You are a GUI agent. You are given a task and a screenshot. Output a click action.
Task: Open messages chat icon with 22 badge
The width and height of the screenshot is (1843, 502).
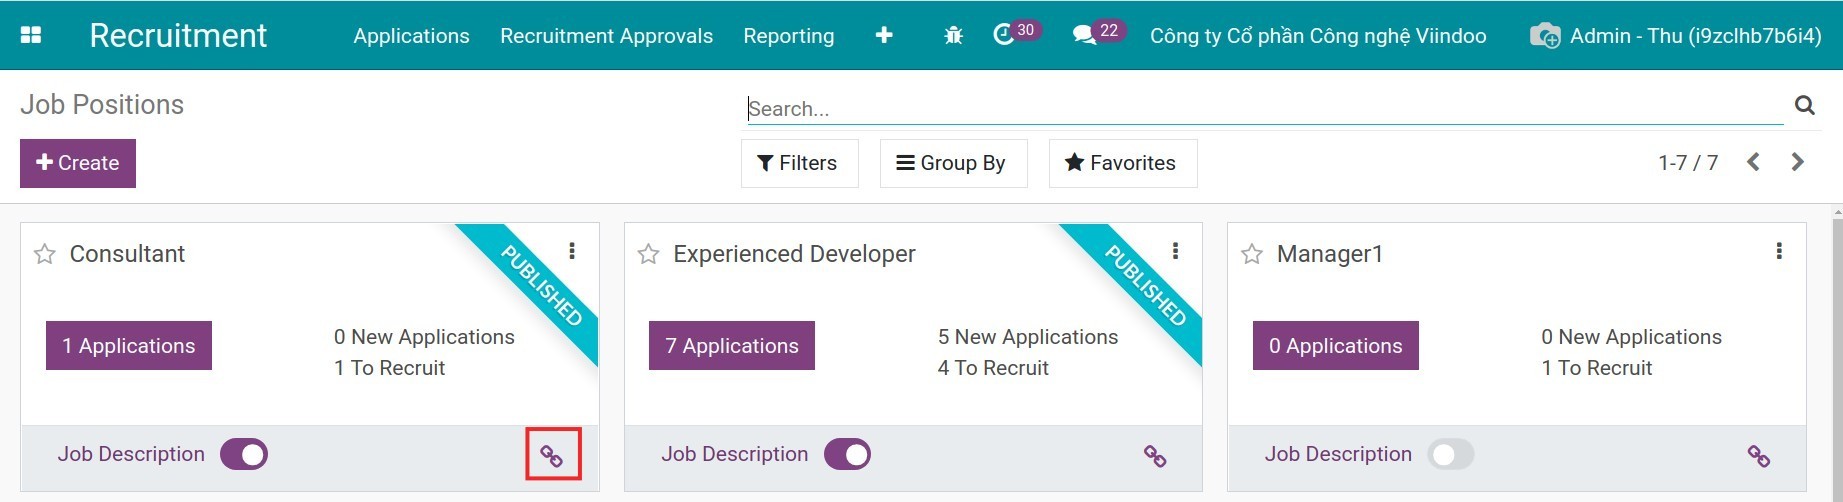click(x=1083, y=35)
